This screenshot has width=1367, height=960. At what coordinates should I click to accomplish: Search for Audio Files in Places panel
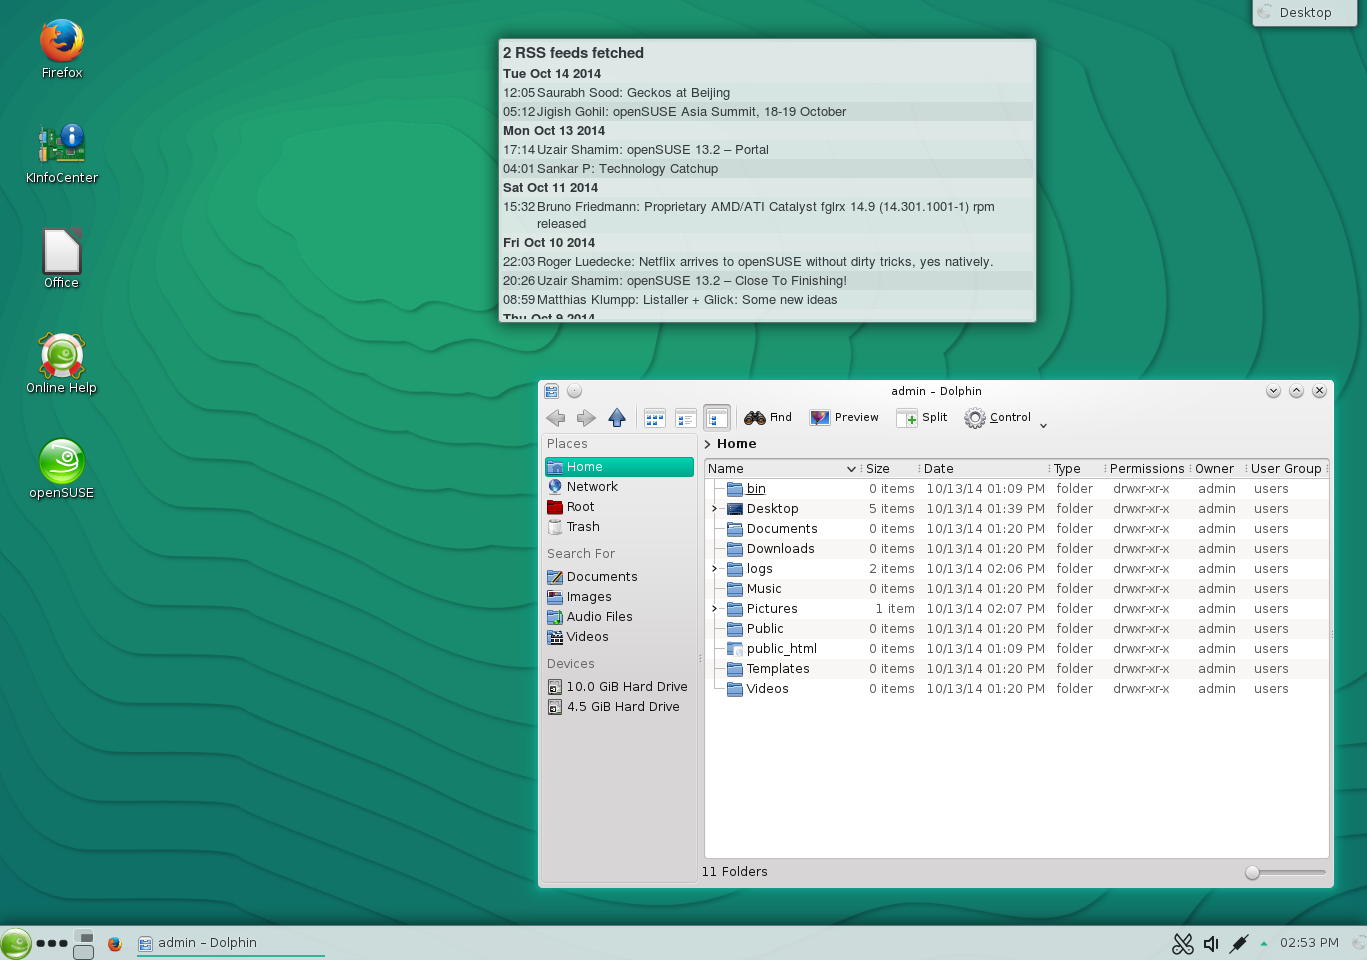click(619, 617)
